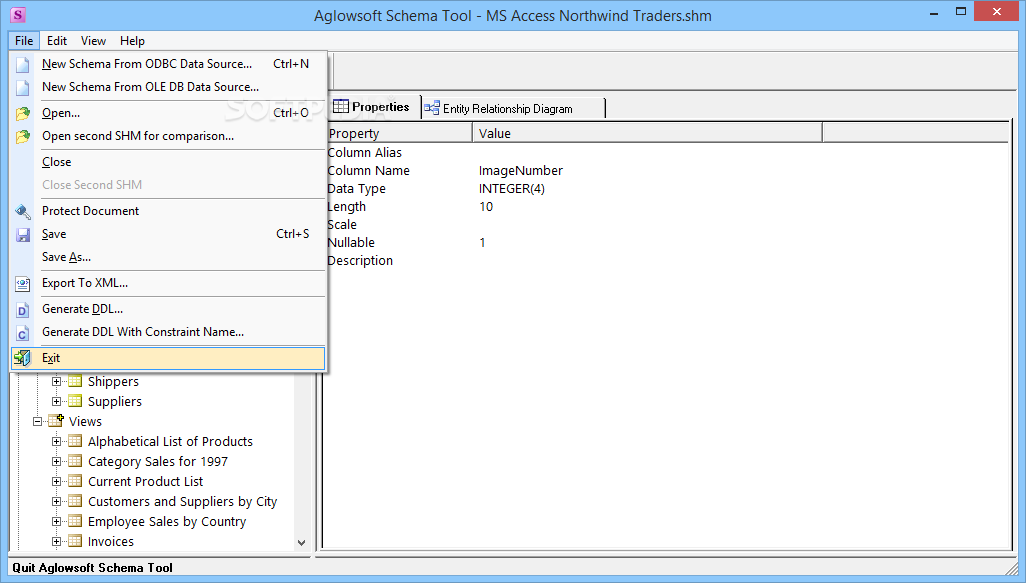Expand Alphabetical List of Products node
Viewport: 1026px width, 583px height.
pyautogui.click(x=56, y=442)
